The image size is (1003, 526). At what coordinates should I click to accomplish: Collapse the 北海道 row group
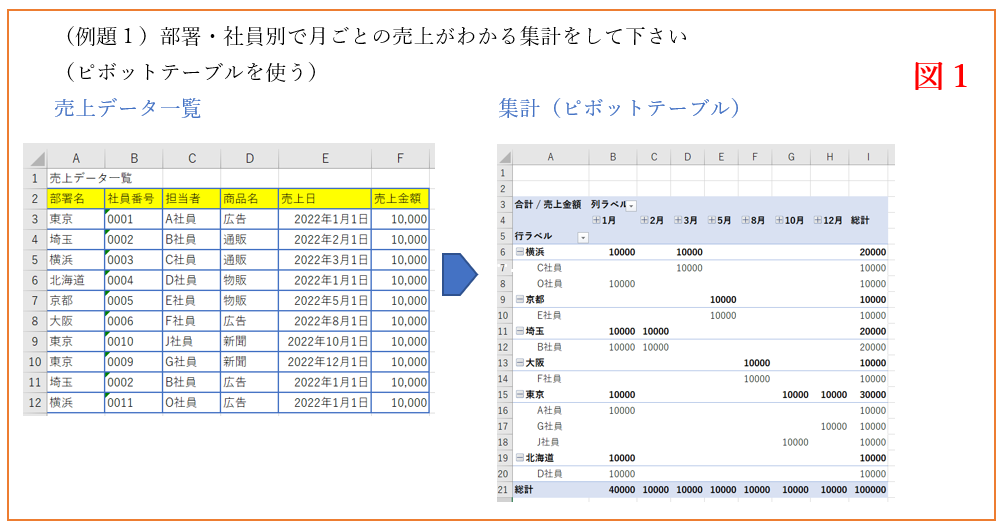click(x=519, y=457)
